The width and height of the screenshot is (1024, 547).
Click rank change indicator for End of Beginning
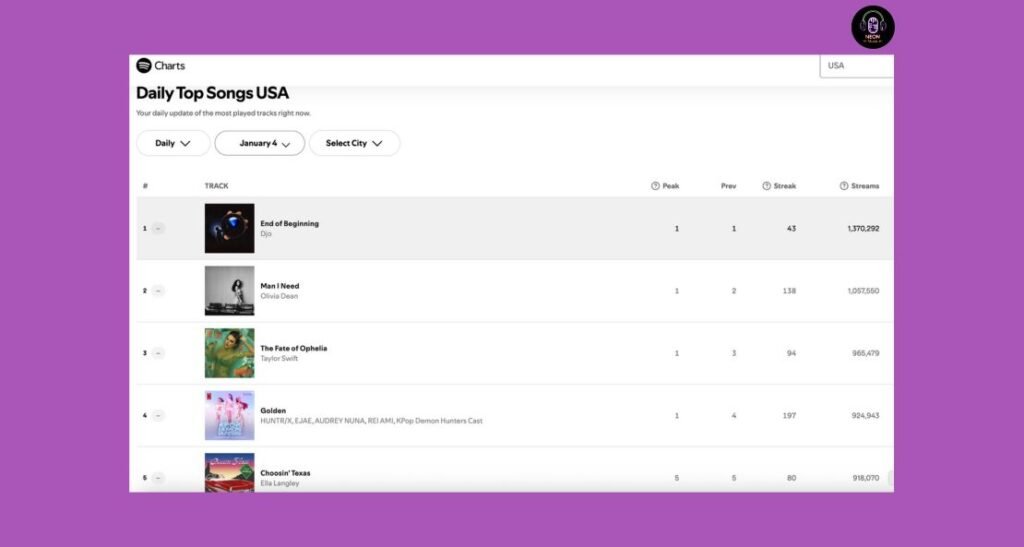[x=159, y=228]
